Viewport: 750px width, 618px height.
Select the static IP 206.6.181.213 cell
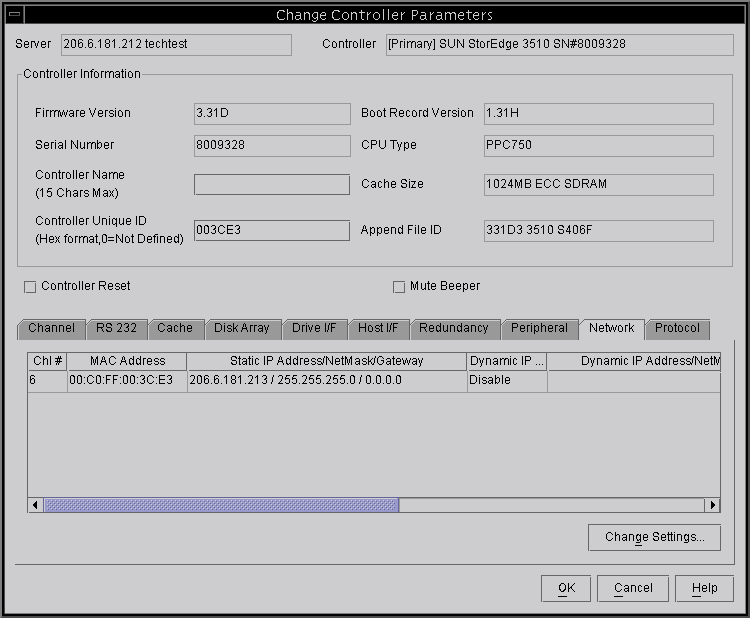pyautogui.click(x=327, y=381)
